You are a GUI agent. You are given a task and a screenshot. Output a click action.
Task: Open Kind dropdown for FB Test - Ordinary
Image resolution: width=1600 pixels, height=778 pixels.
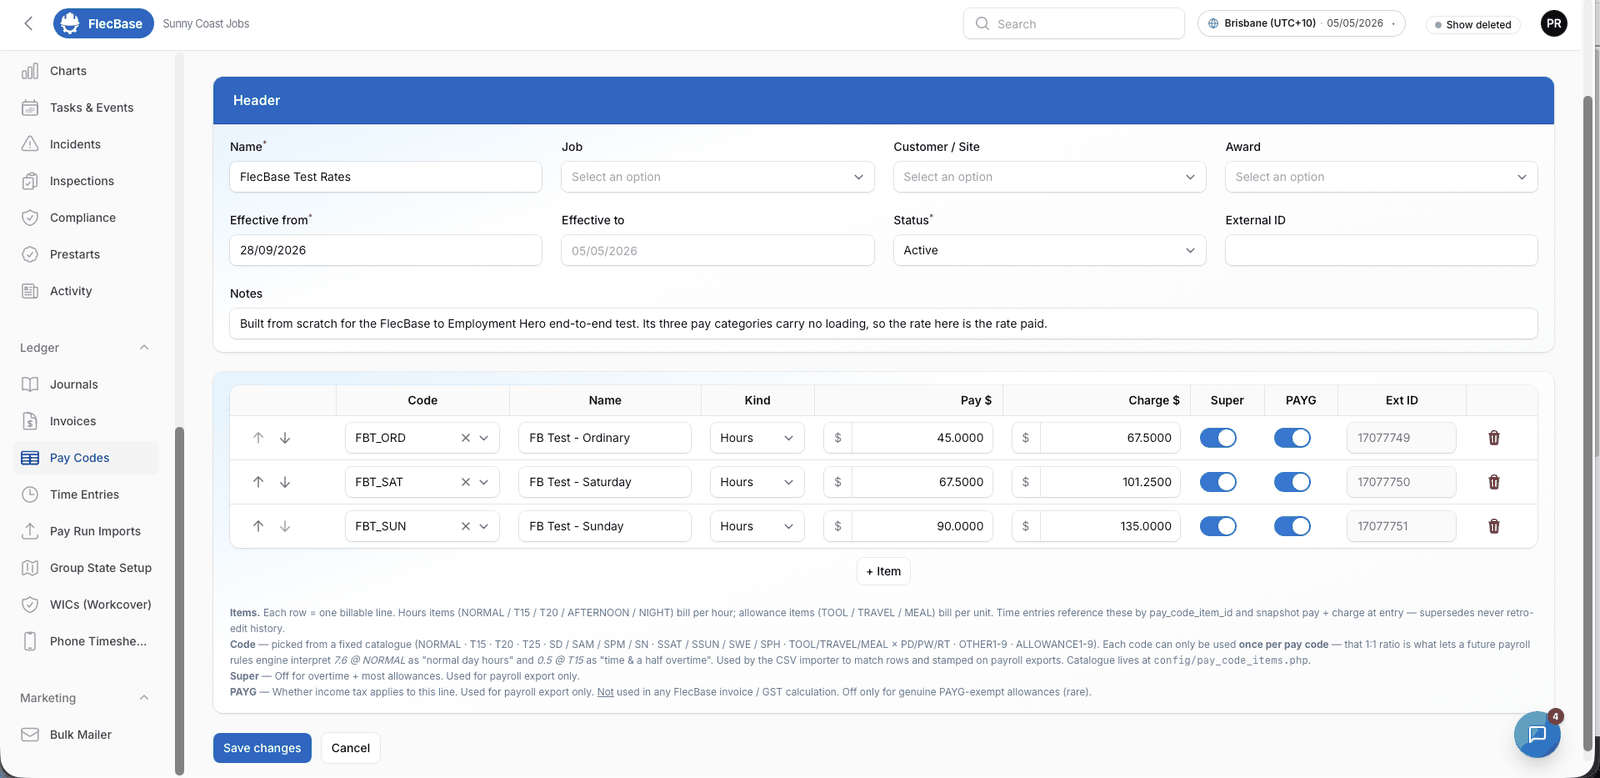point(757,438)
